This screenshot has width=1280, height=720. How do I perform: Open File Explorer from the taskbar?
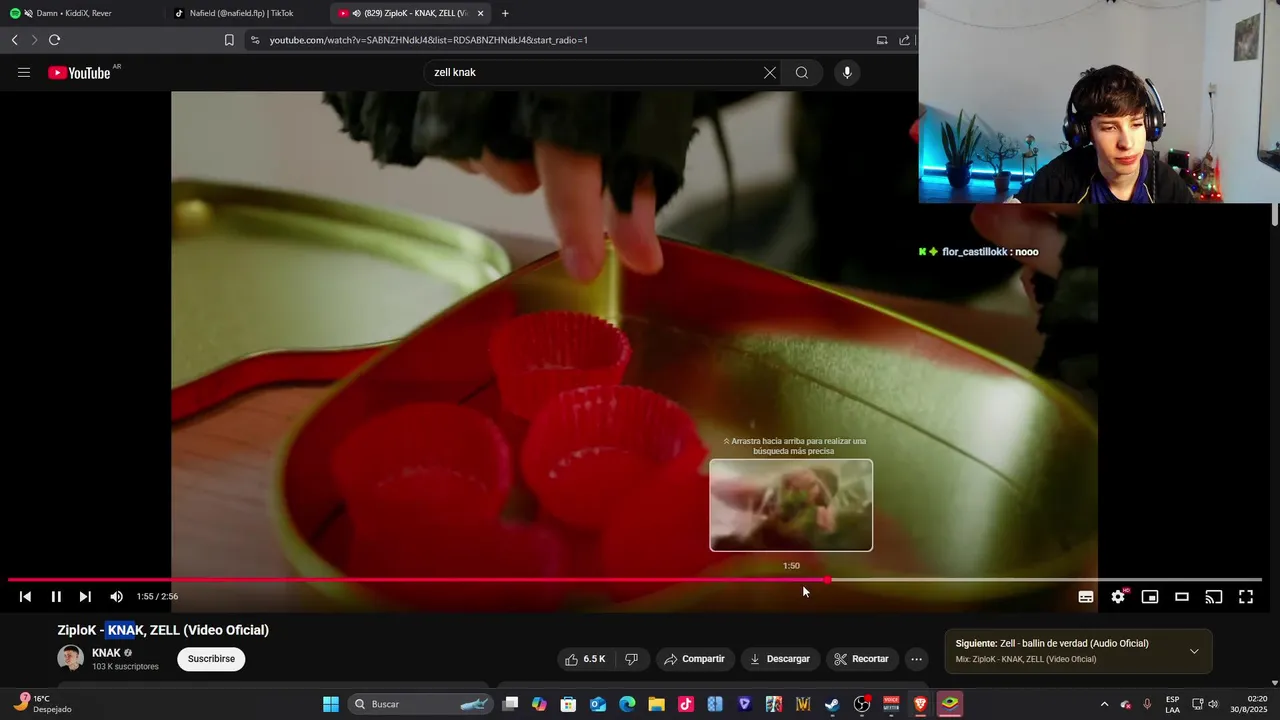[x=656, y=704]
